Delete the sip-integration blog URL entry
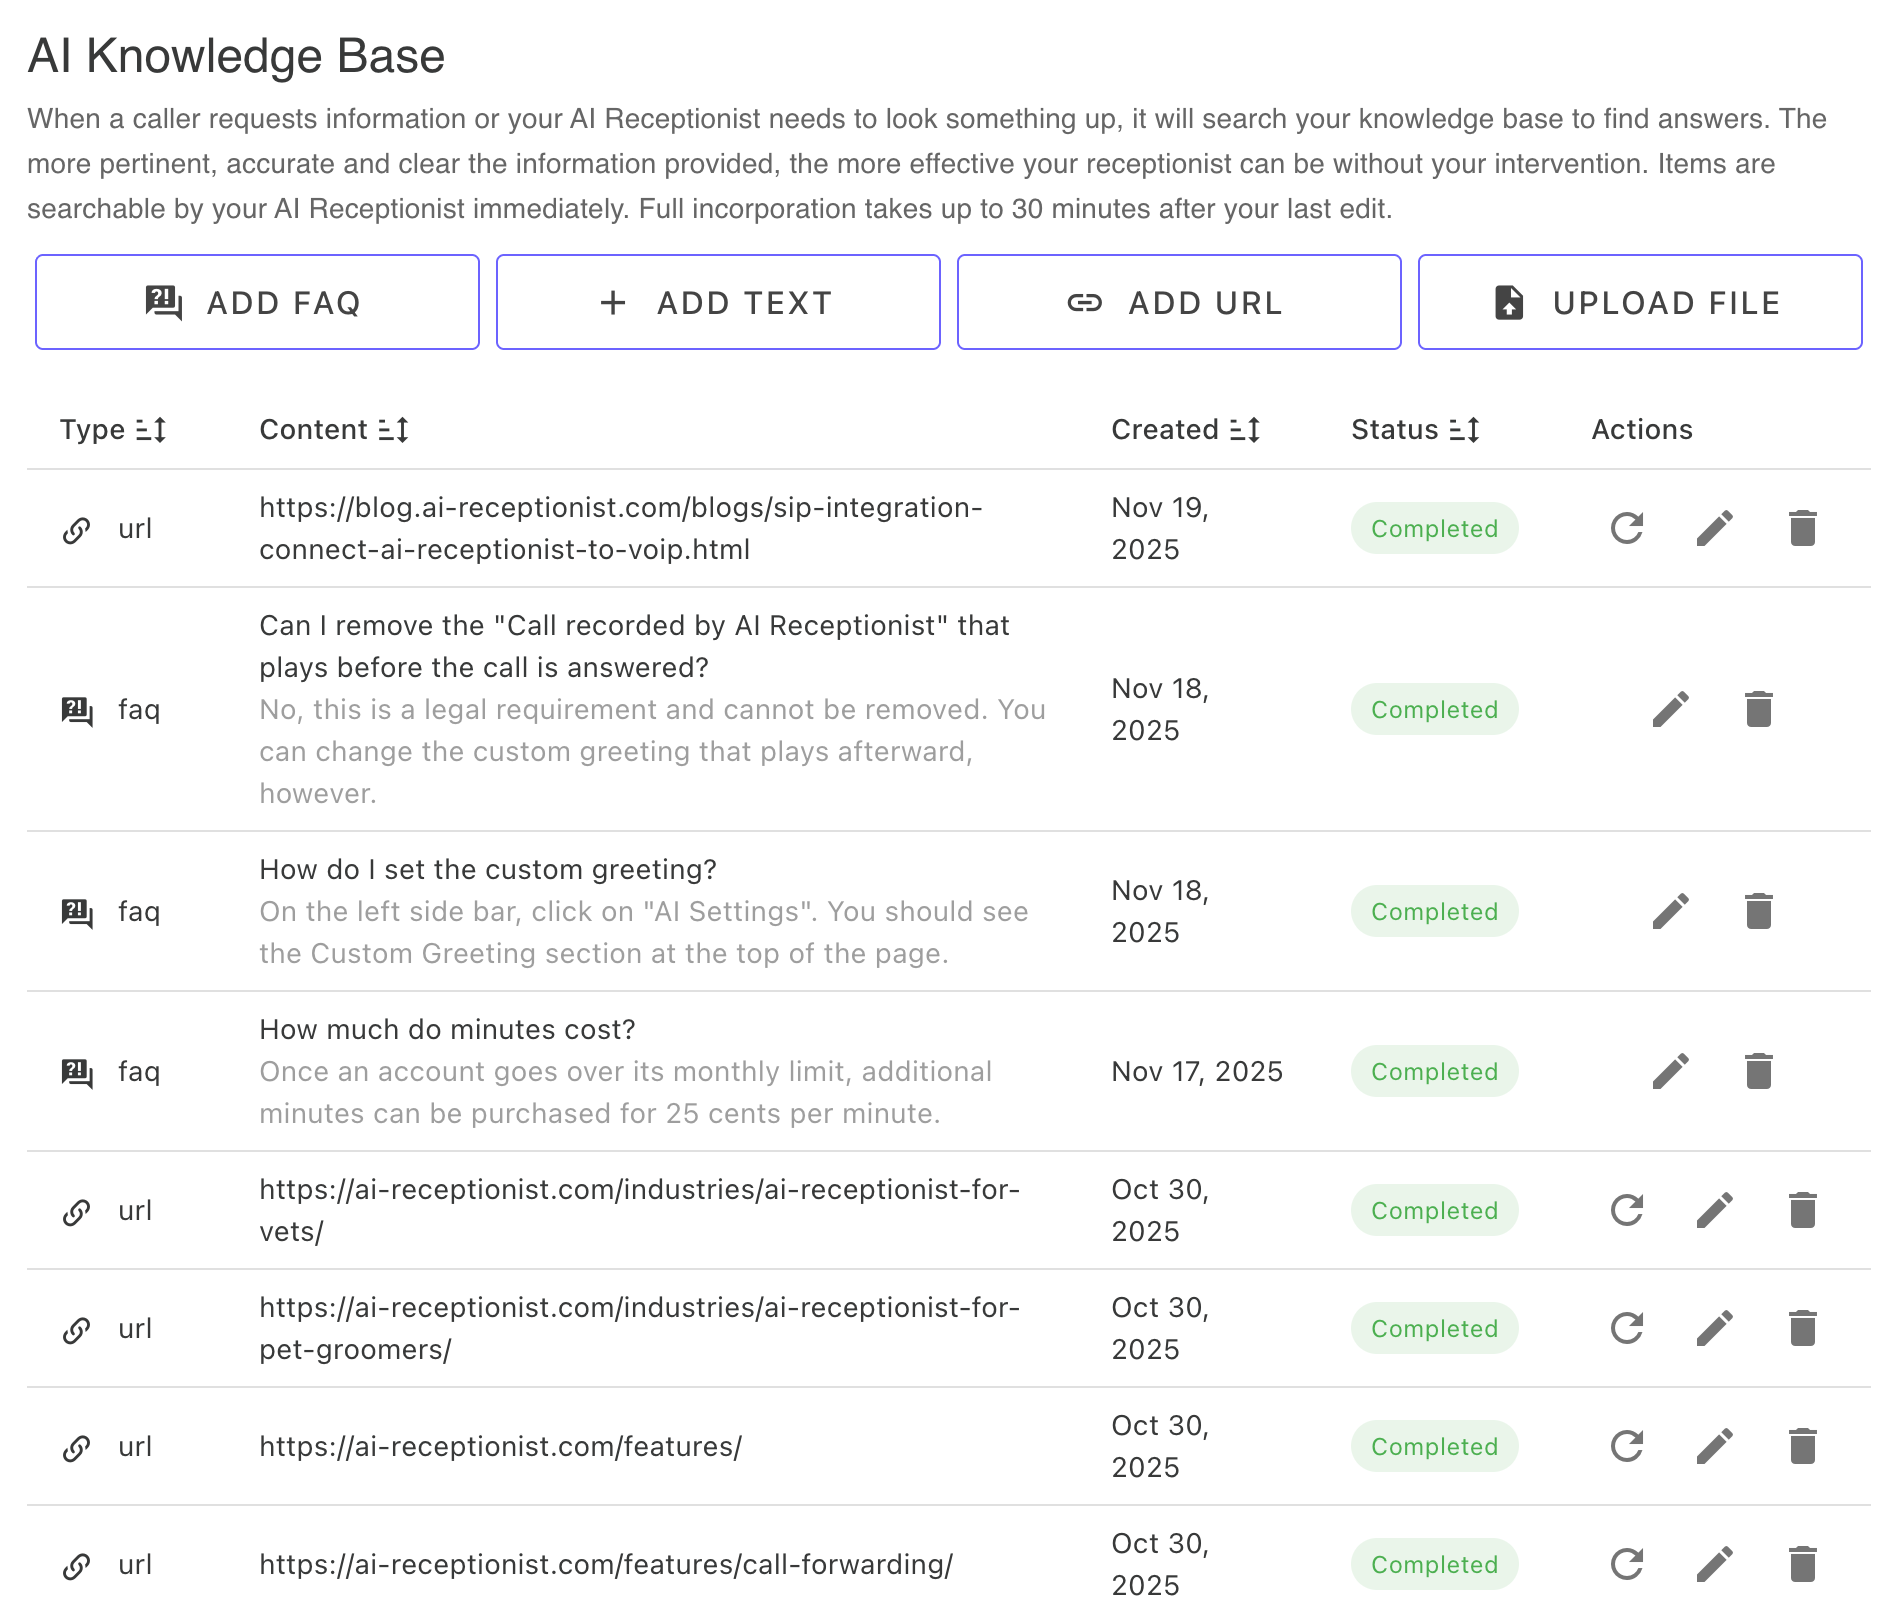The width and height of the screenshot is (1892, 1613). [1802, 528]
